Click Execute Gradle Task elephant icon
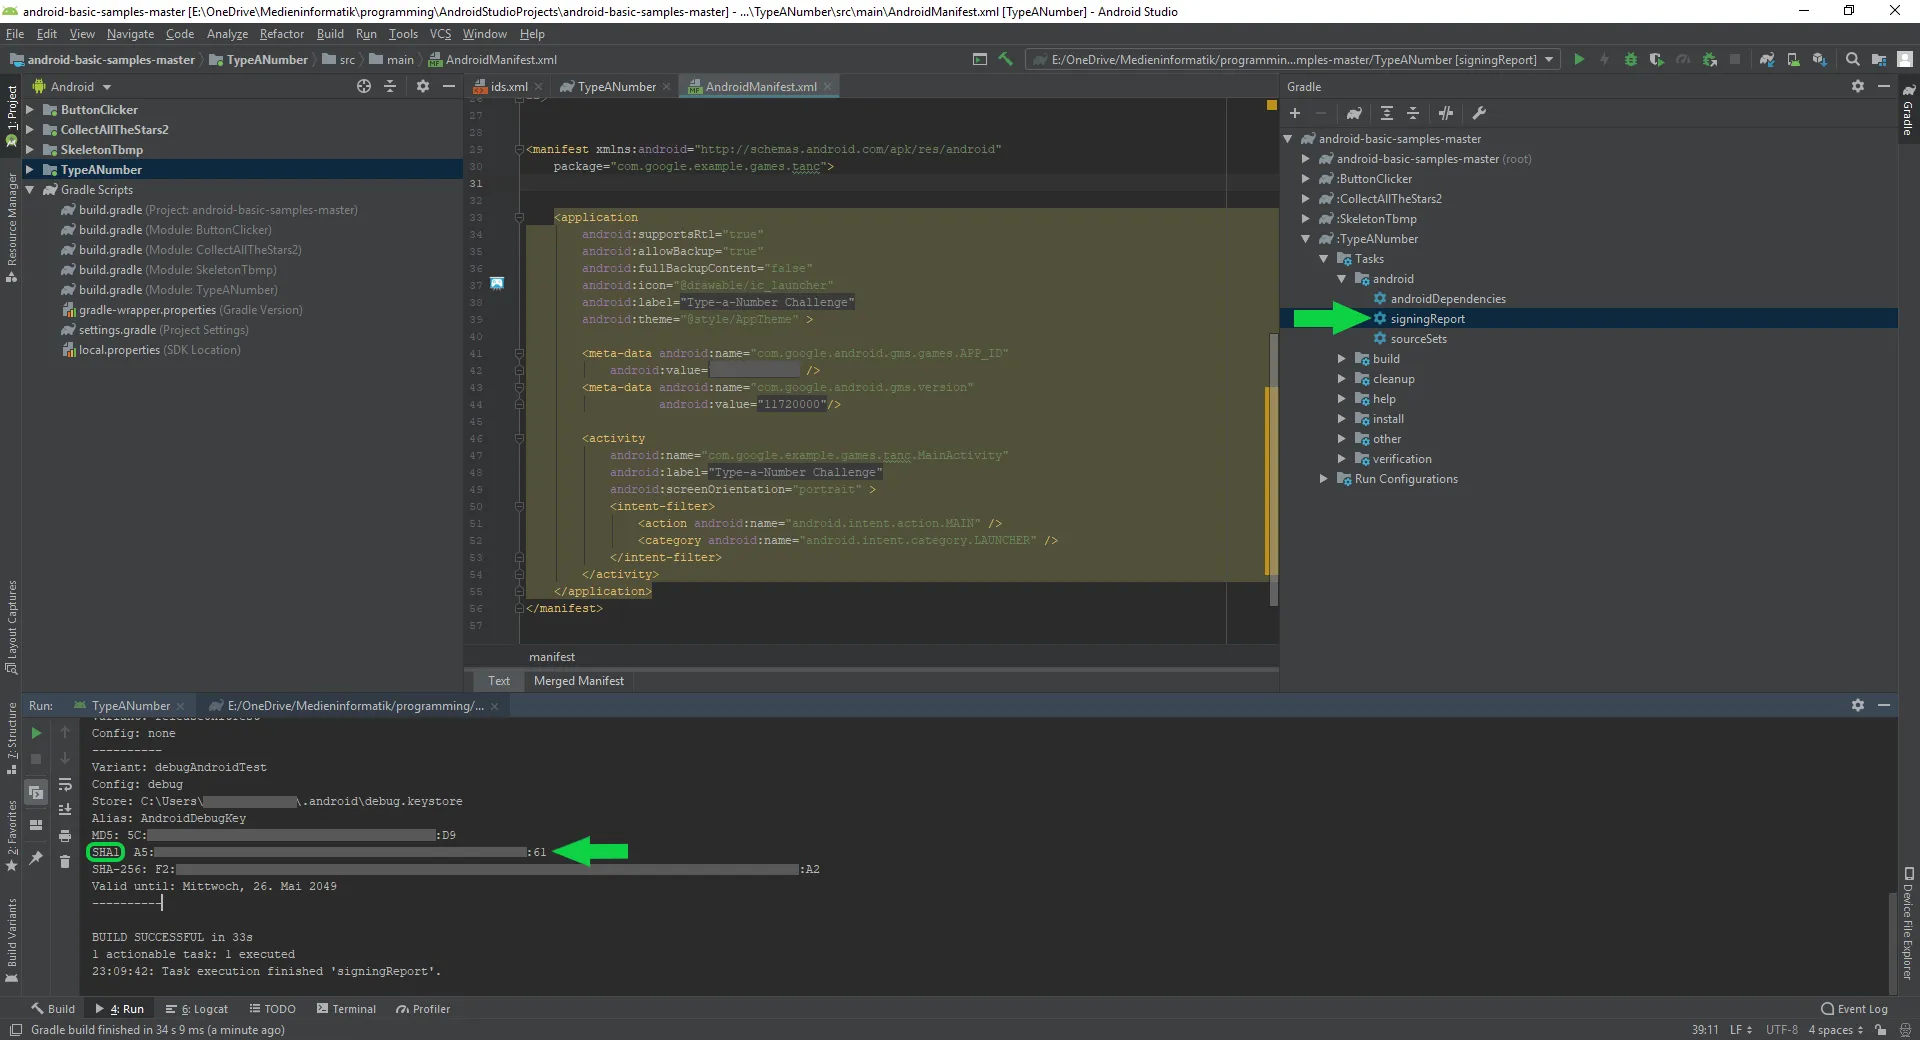 [x=1354, y=113]
